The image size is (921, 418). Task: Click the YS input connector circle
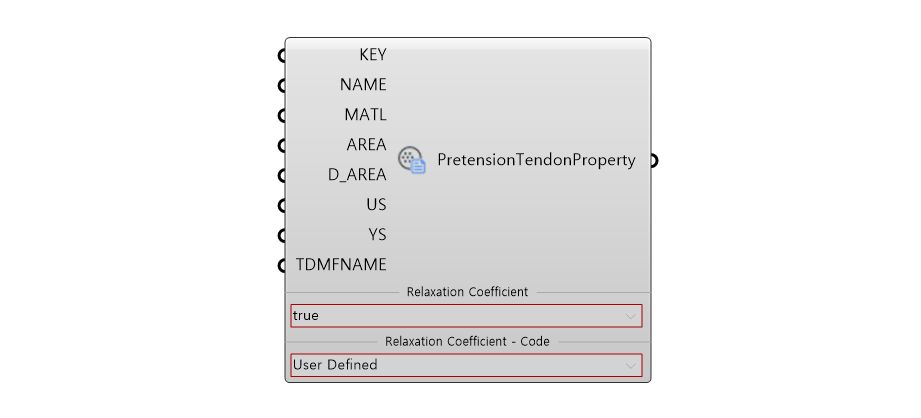click(x=282, y=235)
